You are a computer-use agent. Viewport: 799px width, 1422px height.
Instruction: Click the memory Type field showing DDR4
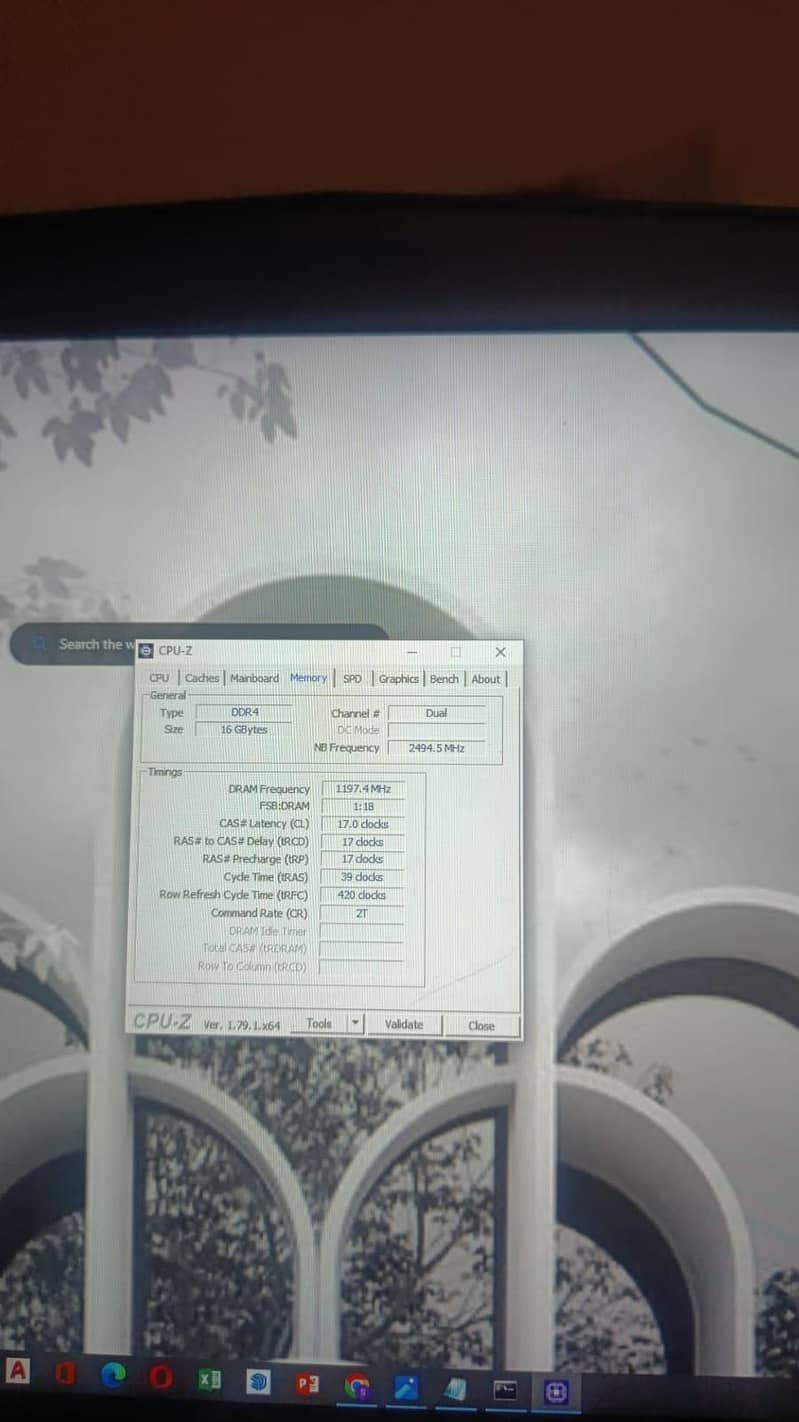tap(245, 712)
